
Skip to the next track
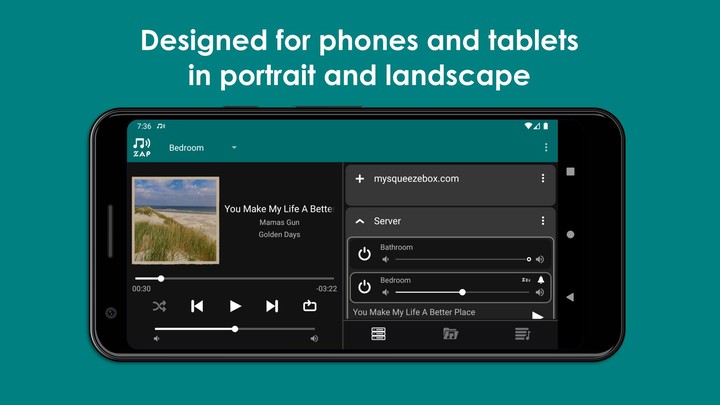coord(272,306)
